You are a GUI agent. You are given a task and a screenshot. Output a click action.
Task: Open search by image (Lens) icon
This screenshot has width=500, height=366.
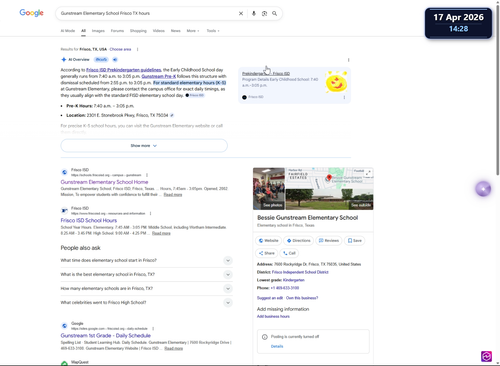point(264,13)
